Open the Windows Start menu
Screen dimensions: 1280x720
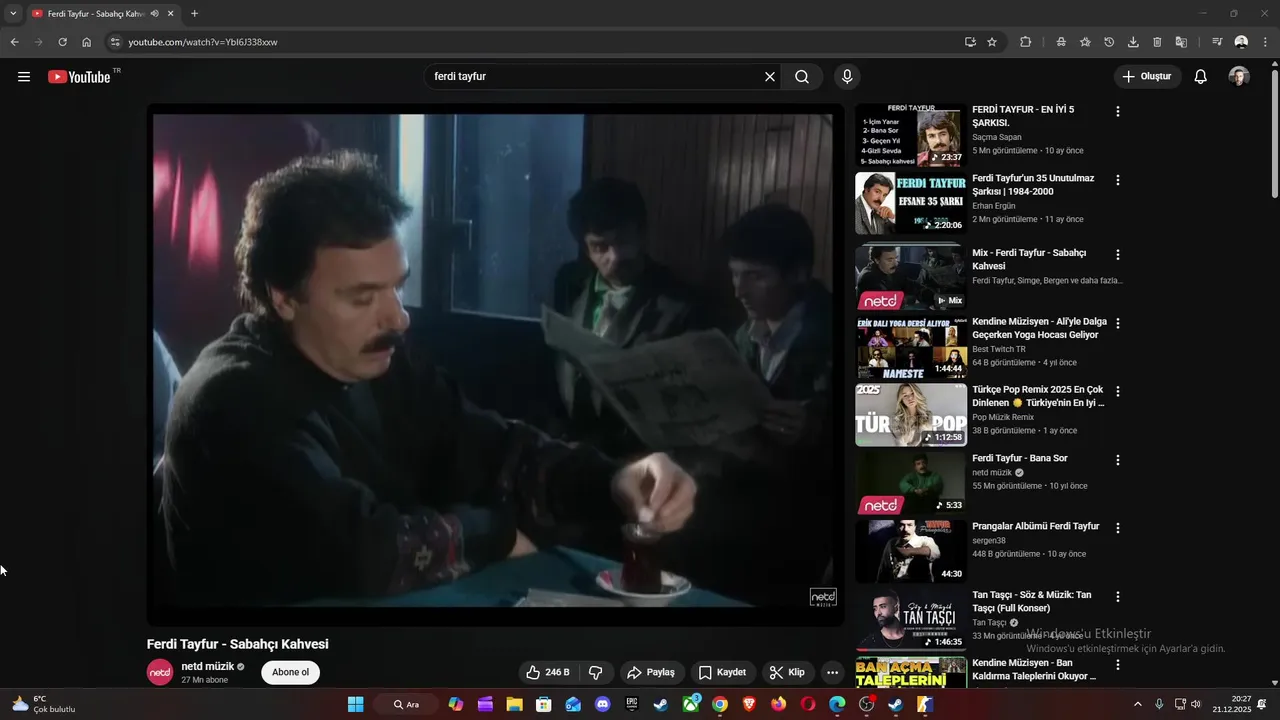[x=355, y=704]
